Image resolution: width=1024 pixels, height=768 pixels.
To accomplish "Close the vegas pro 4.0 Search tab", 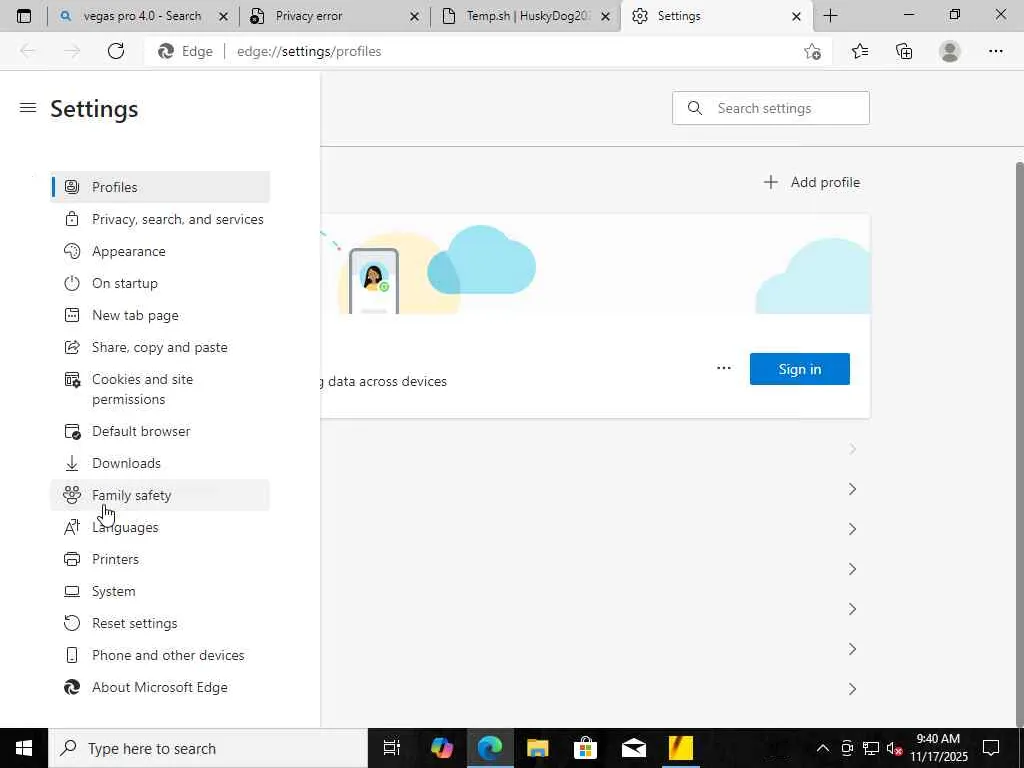I will pos(223,17).
